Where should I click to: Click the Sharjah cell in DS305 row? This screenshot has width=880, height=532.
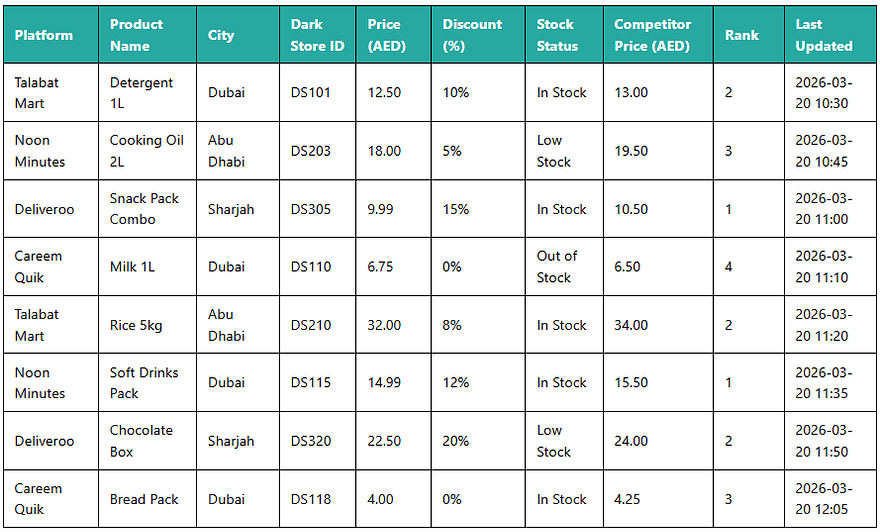coord(238,209)
